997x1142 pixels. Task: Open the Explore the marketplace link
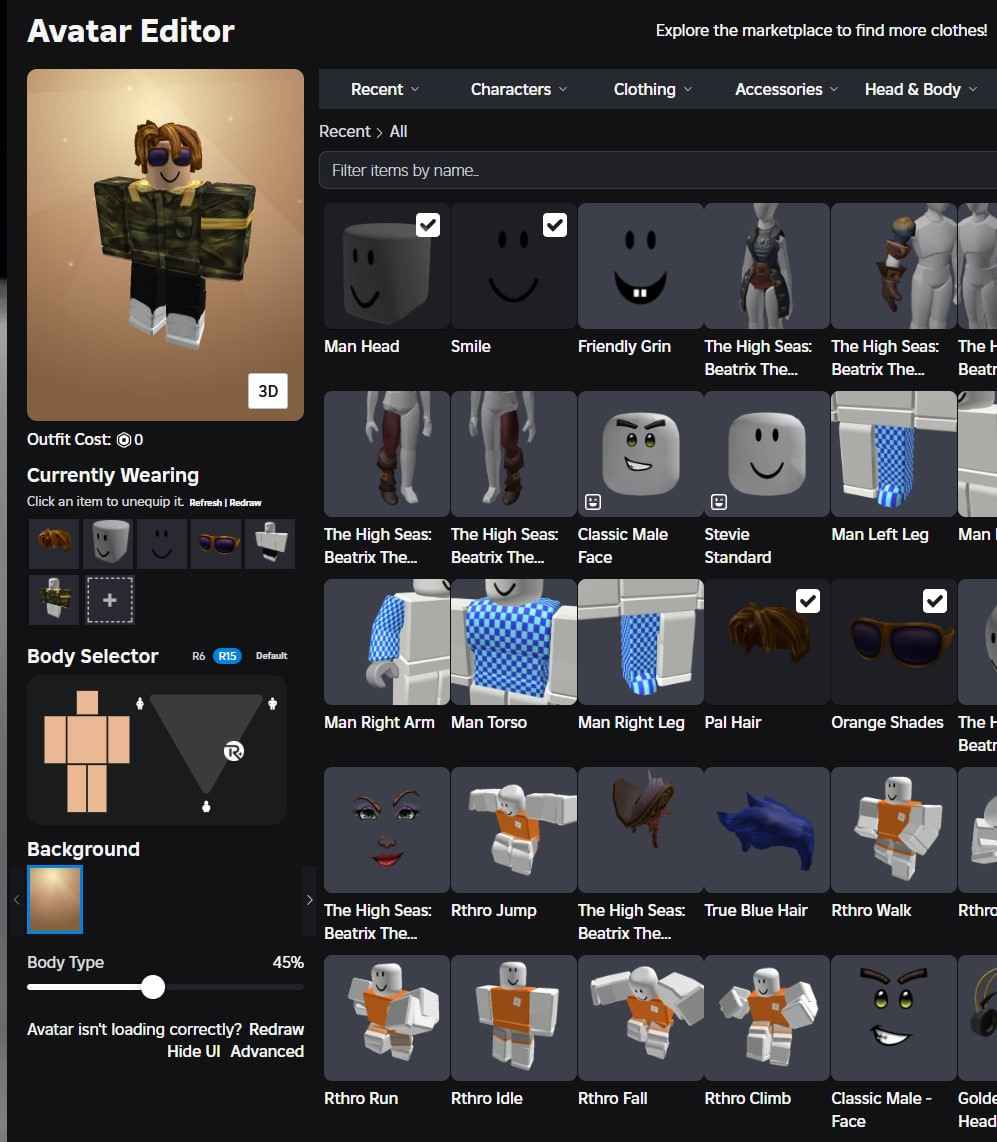[x=821, y=31]
